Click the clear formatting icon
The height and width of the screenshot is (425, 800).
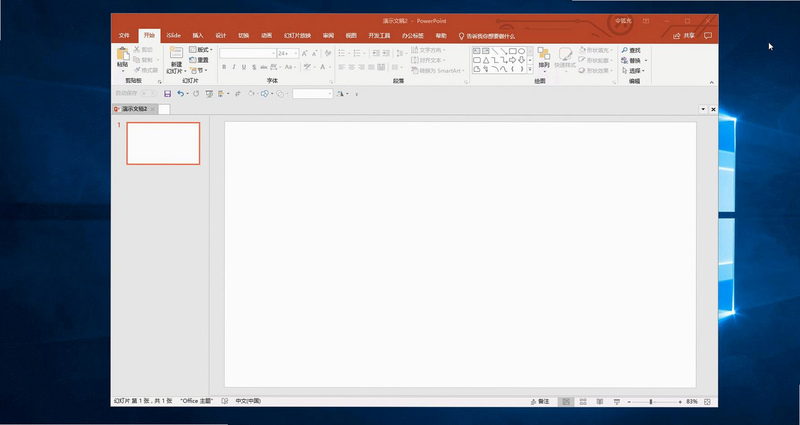(328, 53)
